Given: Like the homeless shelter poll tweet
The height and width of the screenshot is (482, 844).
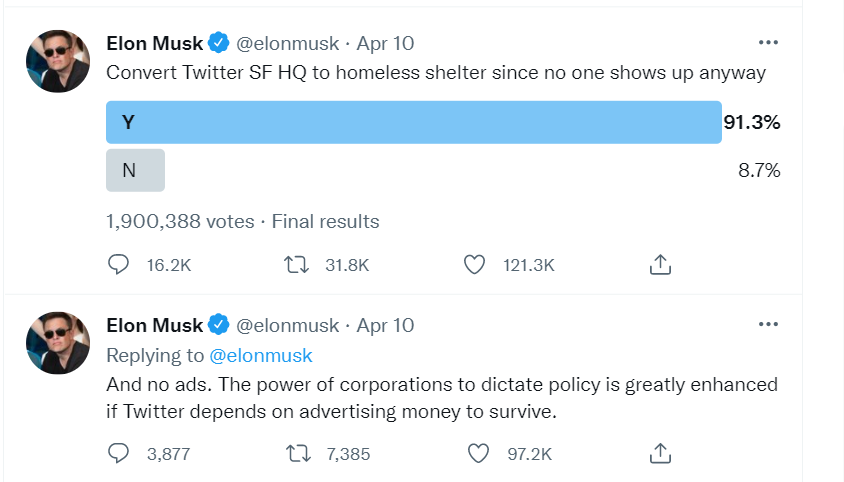Looking at the screenshot, I should click(x=475, y=264).
